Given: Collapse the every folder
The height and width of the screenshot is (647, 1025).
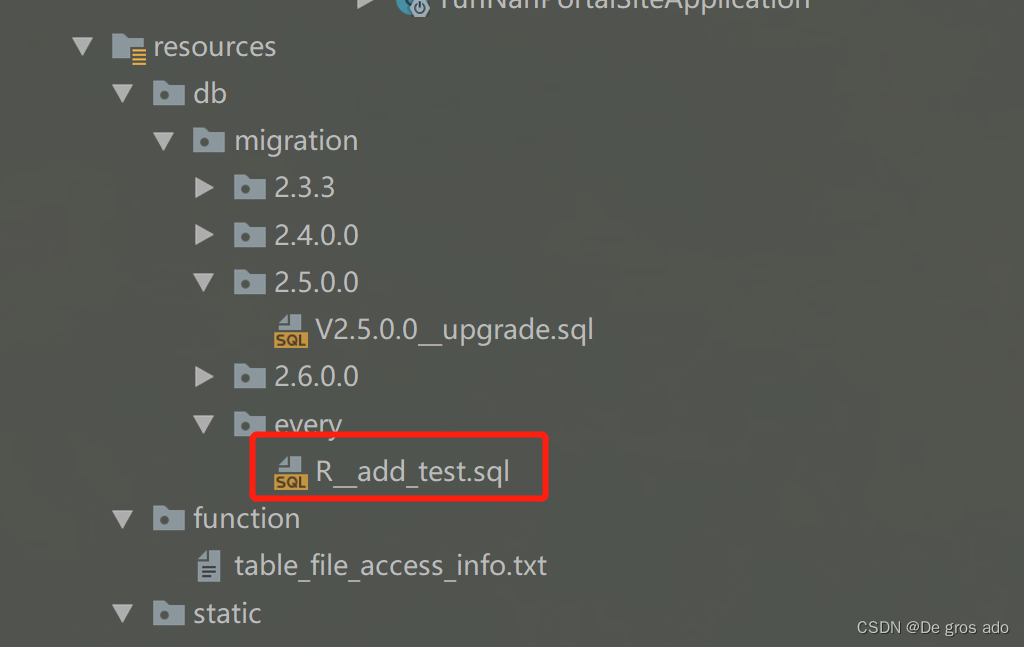Looking at the screenshot, I should pyautogui.click(x=204, y=423).
